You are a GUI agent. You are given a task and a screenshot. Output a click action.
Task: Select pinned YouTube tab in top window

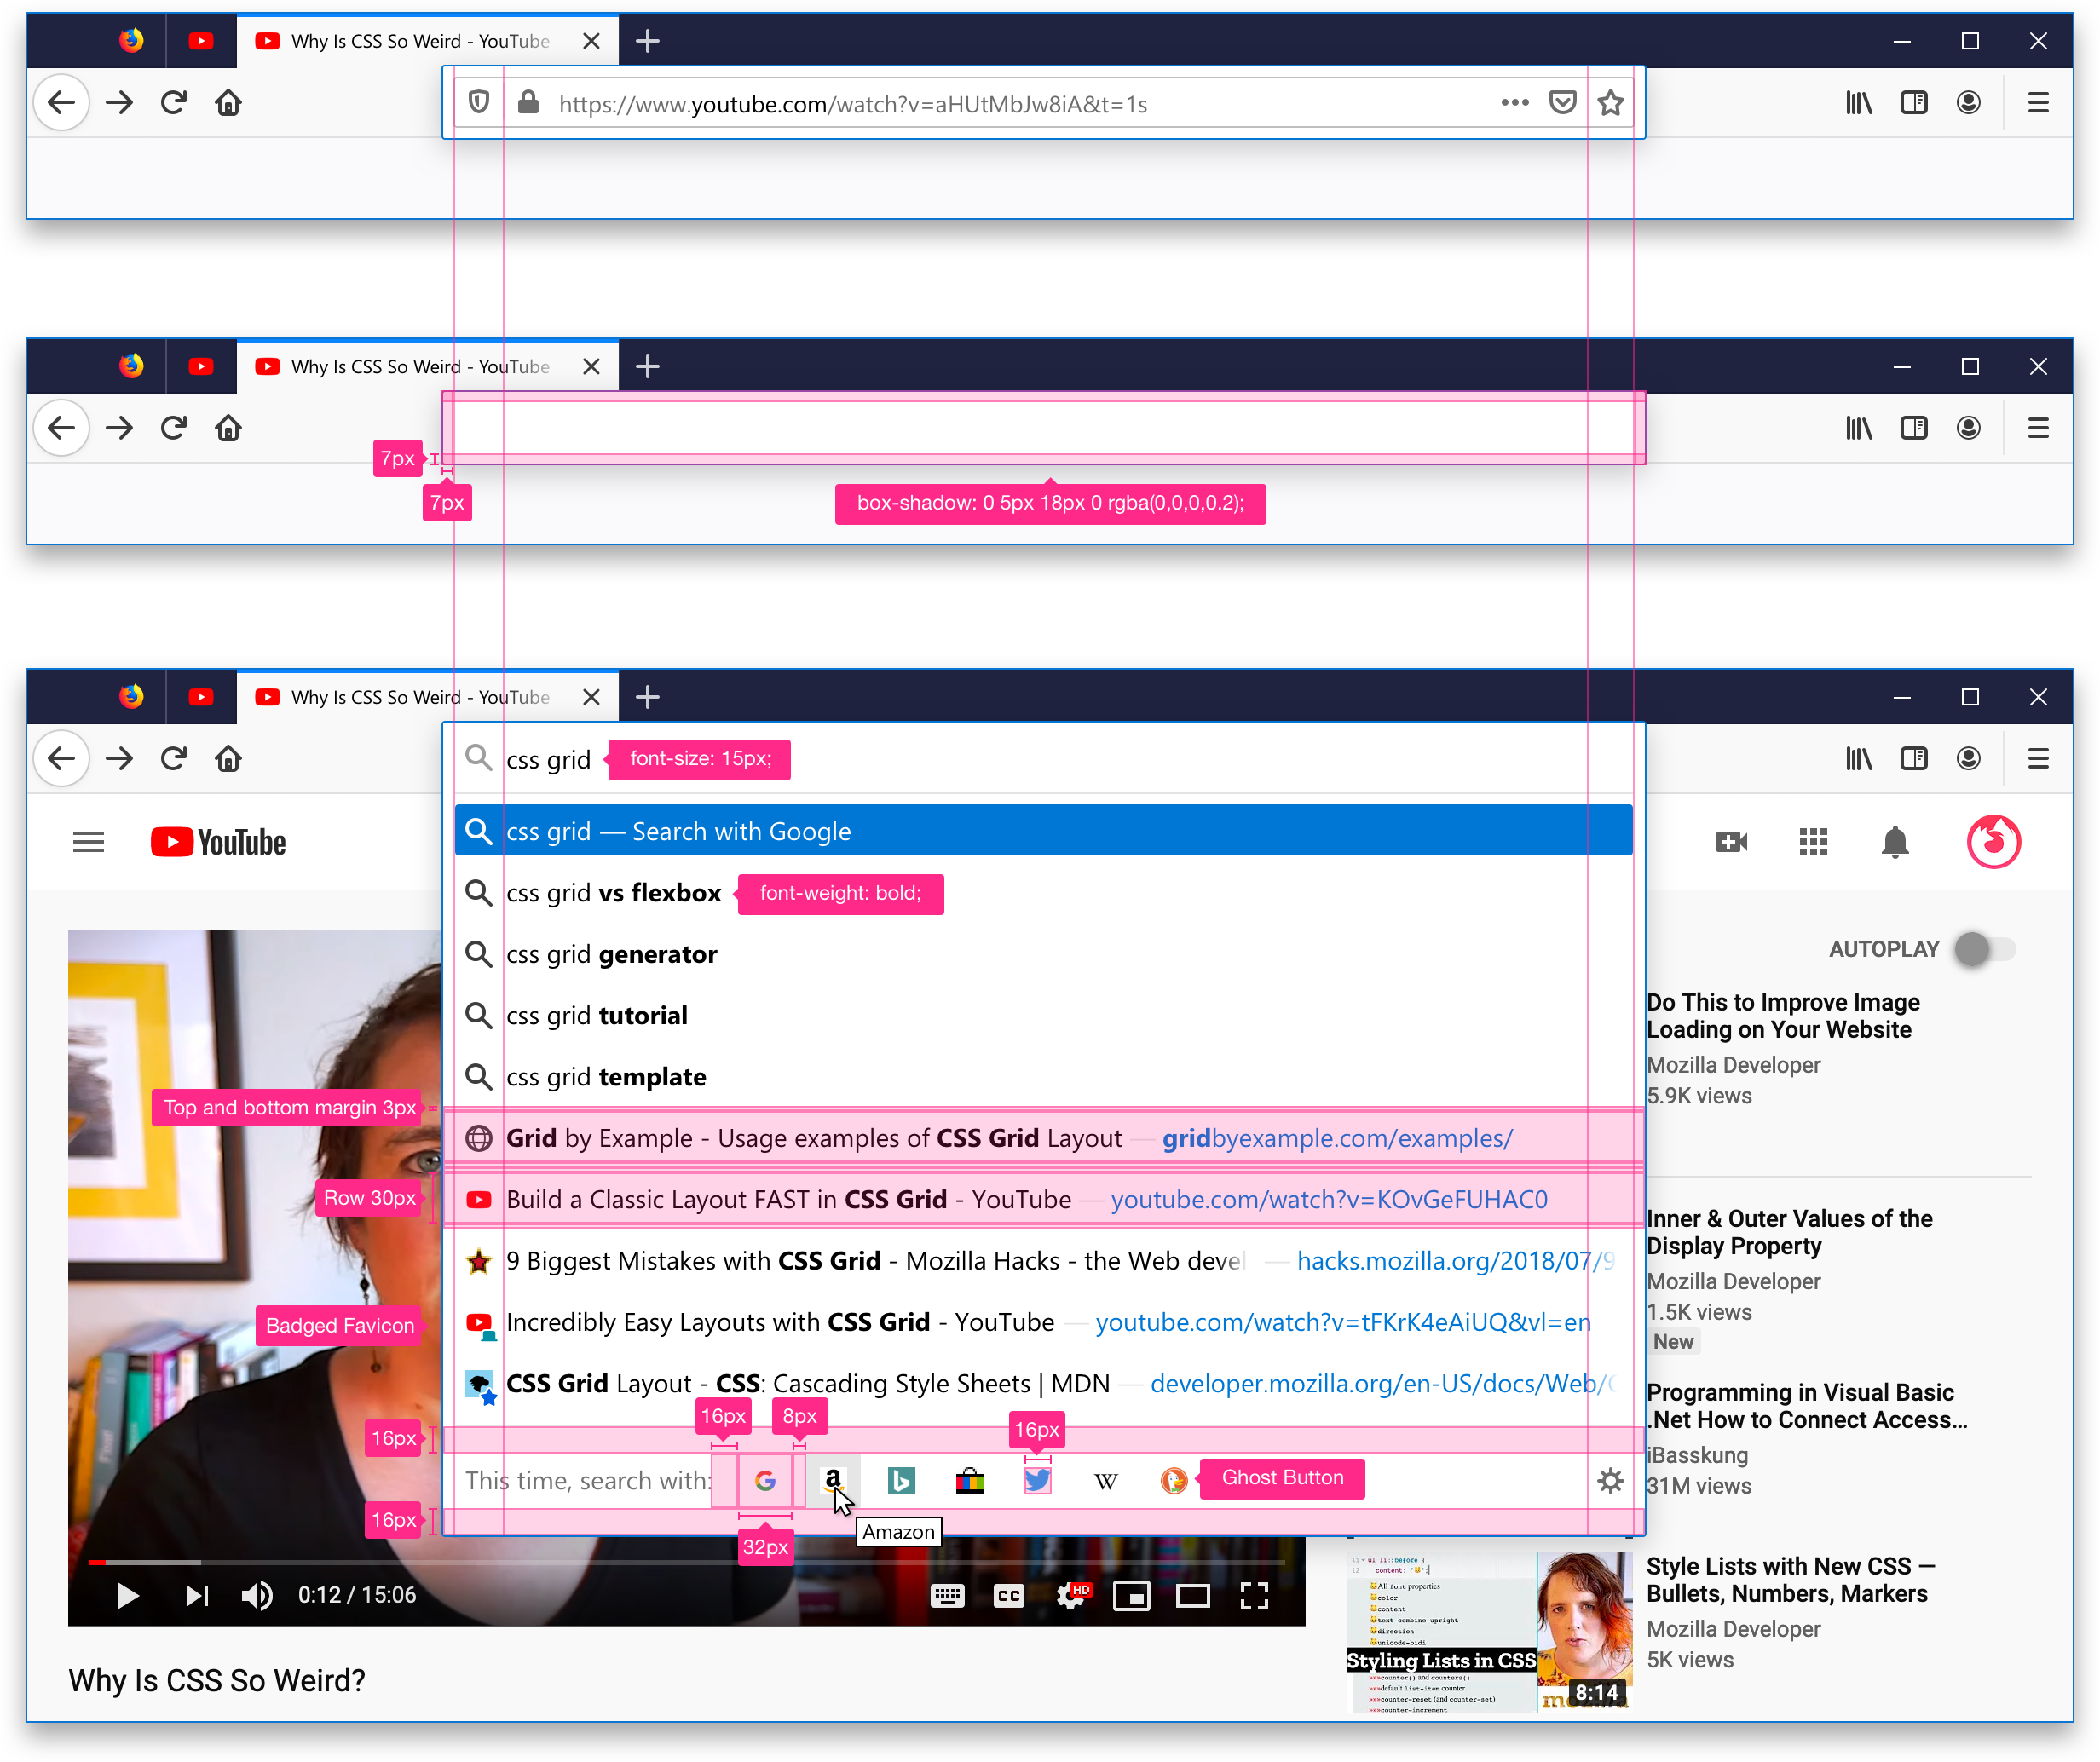[x=201, y=41]
